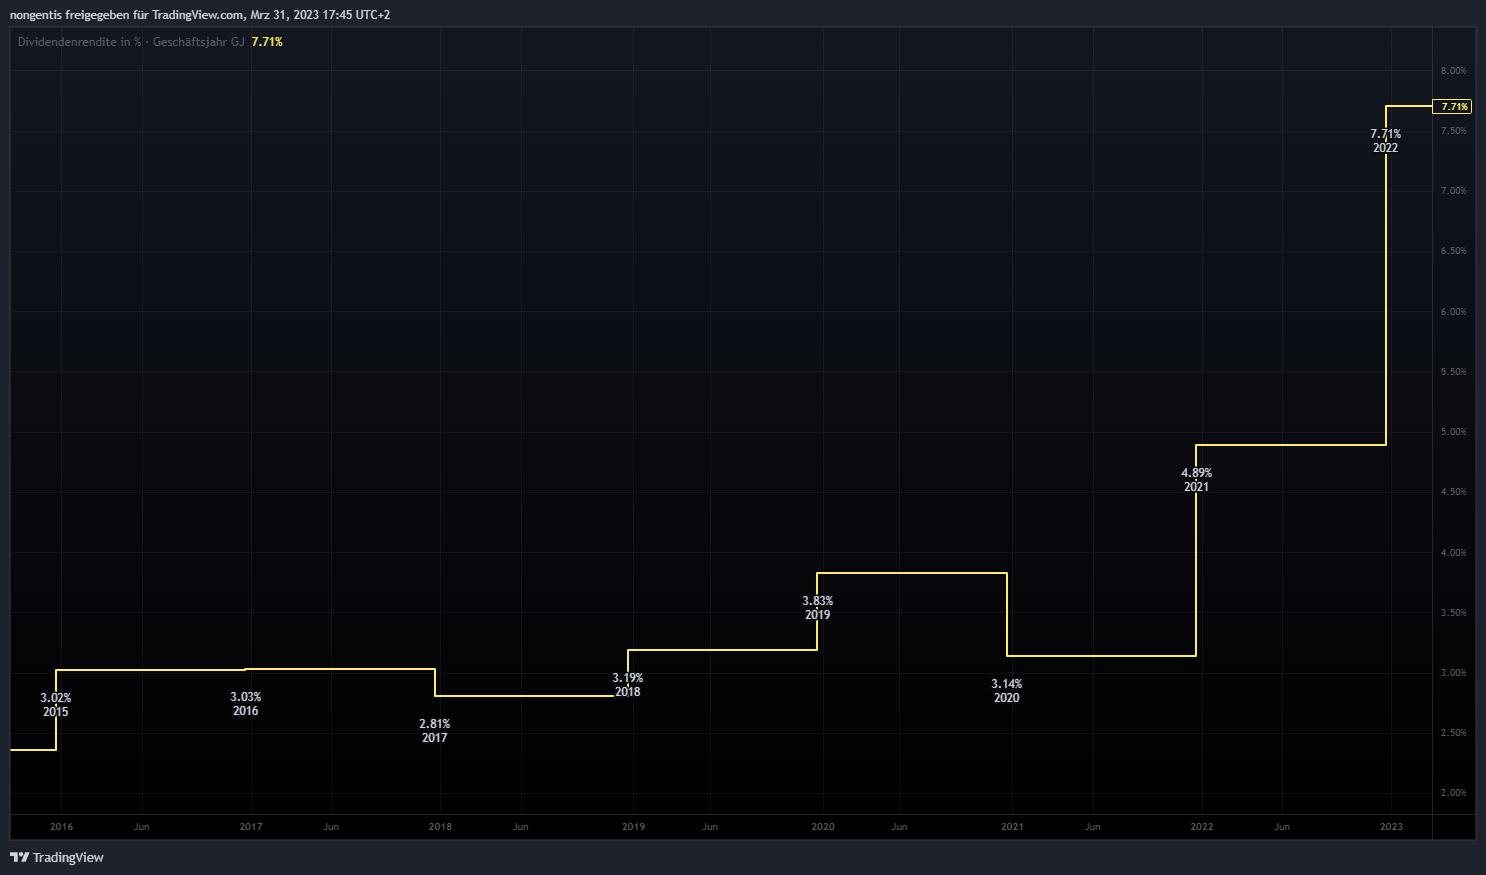Click the 8.00% price scale label
This screenshot has width=1486, height=875.
[x=1453, y=71]
